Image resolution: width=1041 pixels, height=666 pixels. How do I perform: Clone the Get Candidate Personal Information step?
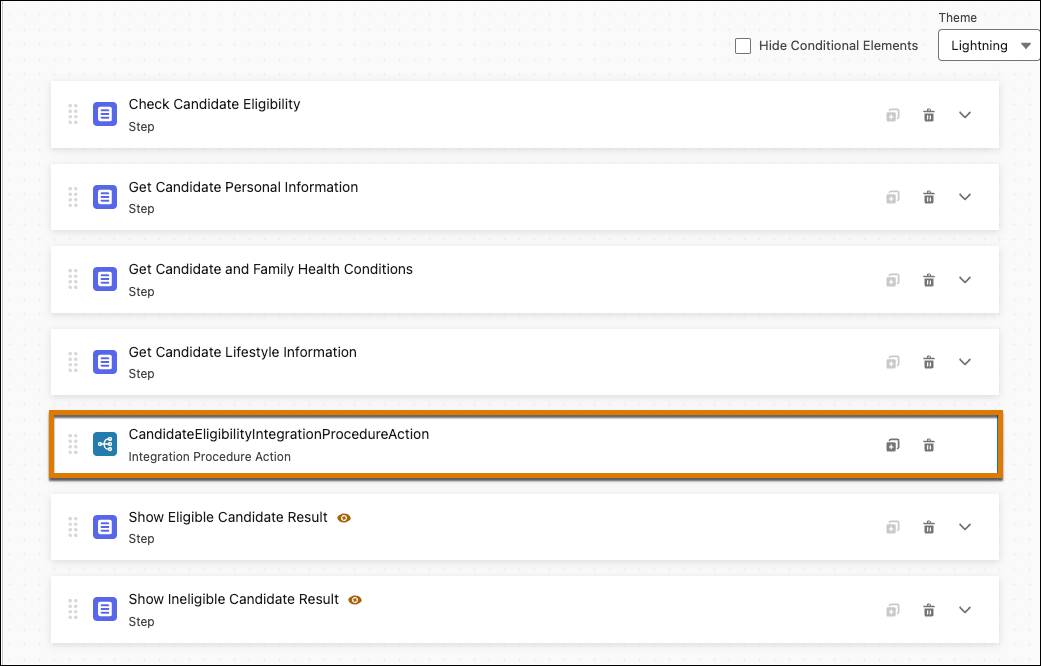893,197
